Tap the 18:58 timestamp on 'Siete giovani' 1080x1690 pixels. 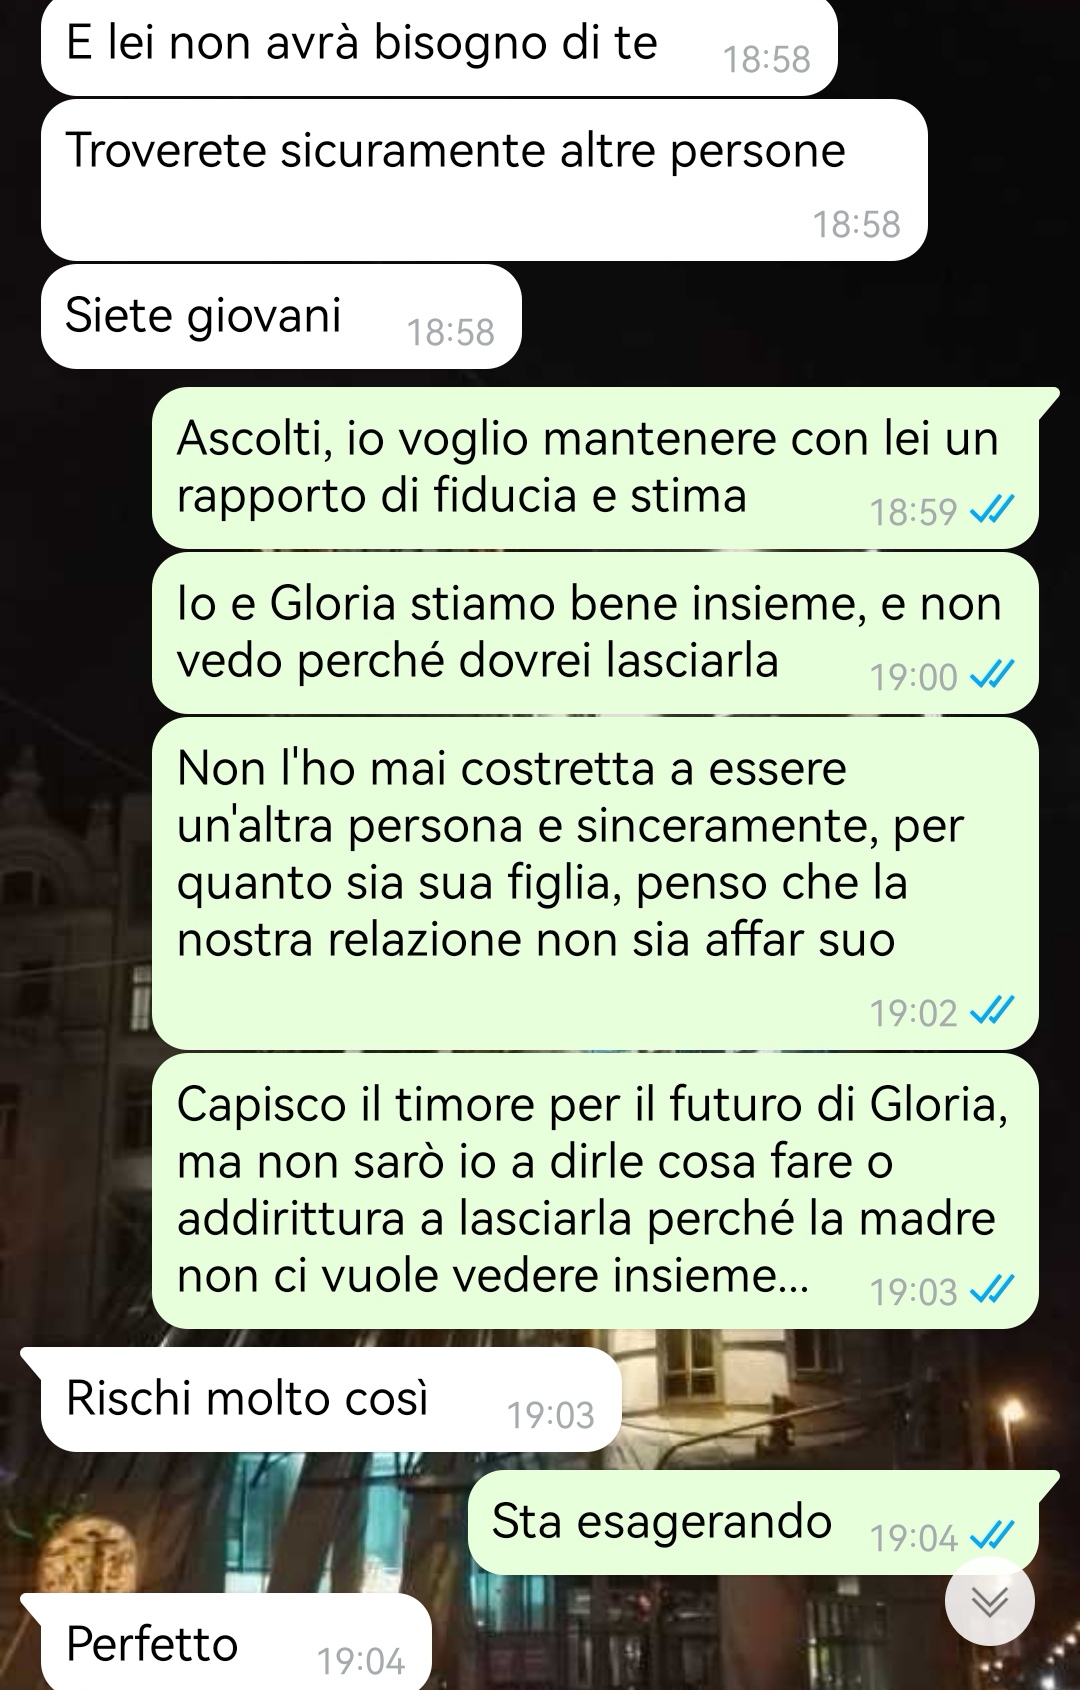pyautogui.click(x=451, y=332)
